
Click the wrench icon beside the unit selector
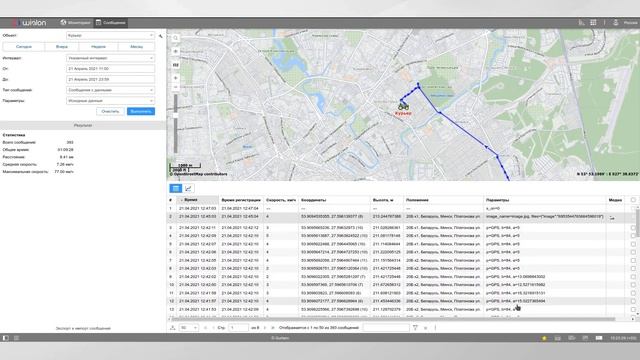(x=161, y=36)
